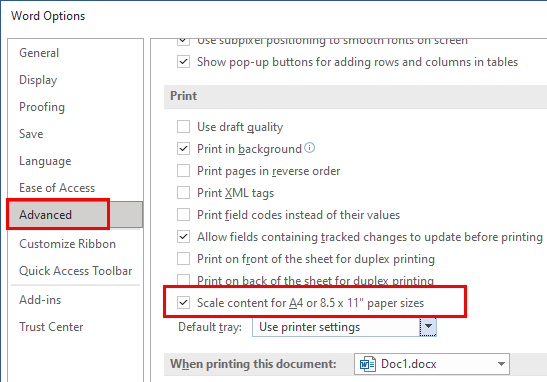Toggle Print pages in reverse order

(183, 171)
